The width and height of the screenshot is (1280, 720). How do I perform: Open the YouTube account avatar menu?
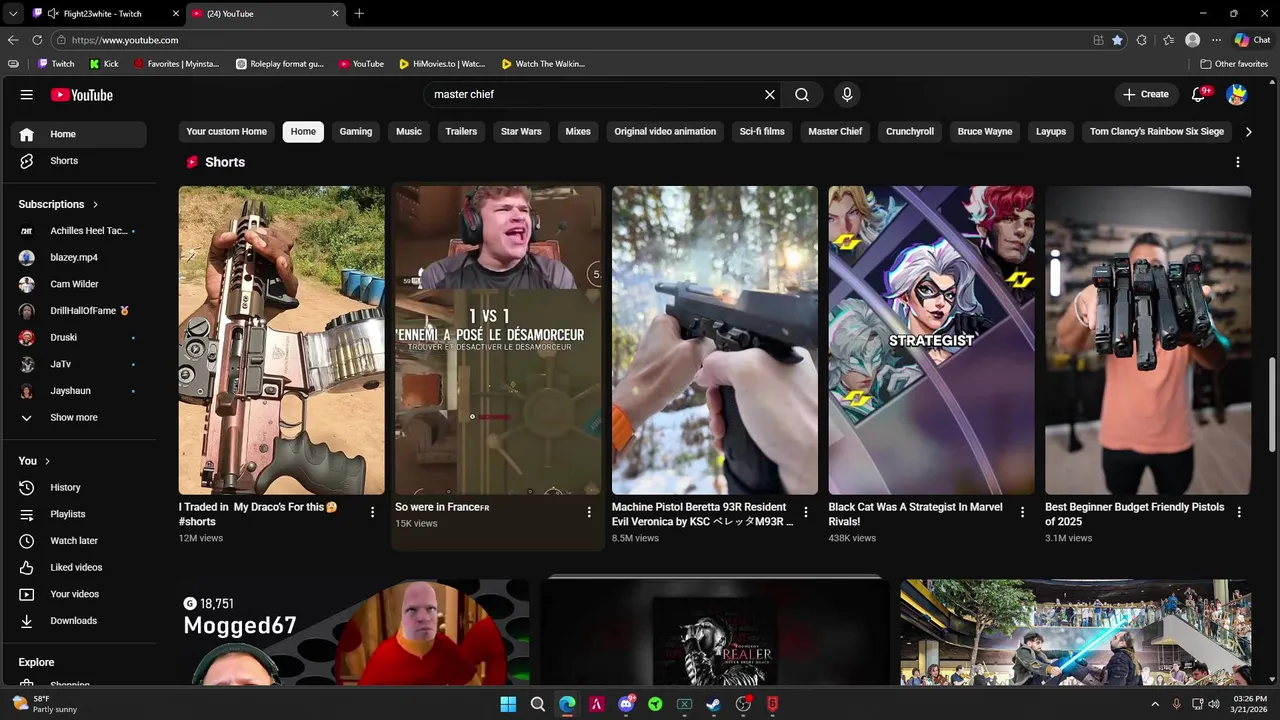coord(1237,94)
